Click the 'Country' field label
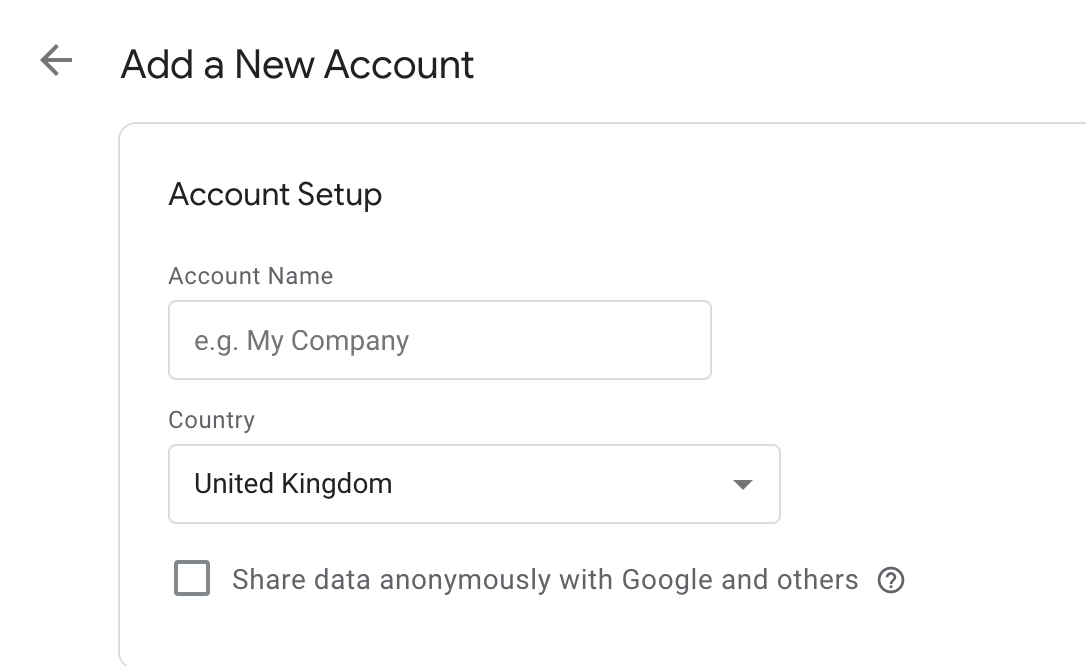This screenshot has width=1086, height=666. pos(212,420)
